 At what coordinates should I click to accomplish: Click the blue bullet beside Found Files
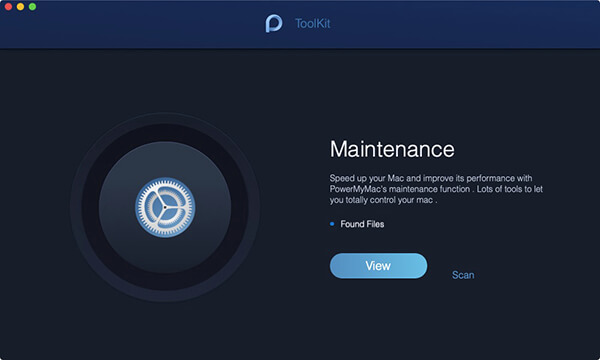(332, 224)
